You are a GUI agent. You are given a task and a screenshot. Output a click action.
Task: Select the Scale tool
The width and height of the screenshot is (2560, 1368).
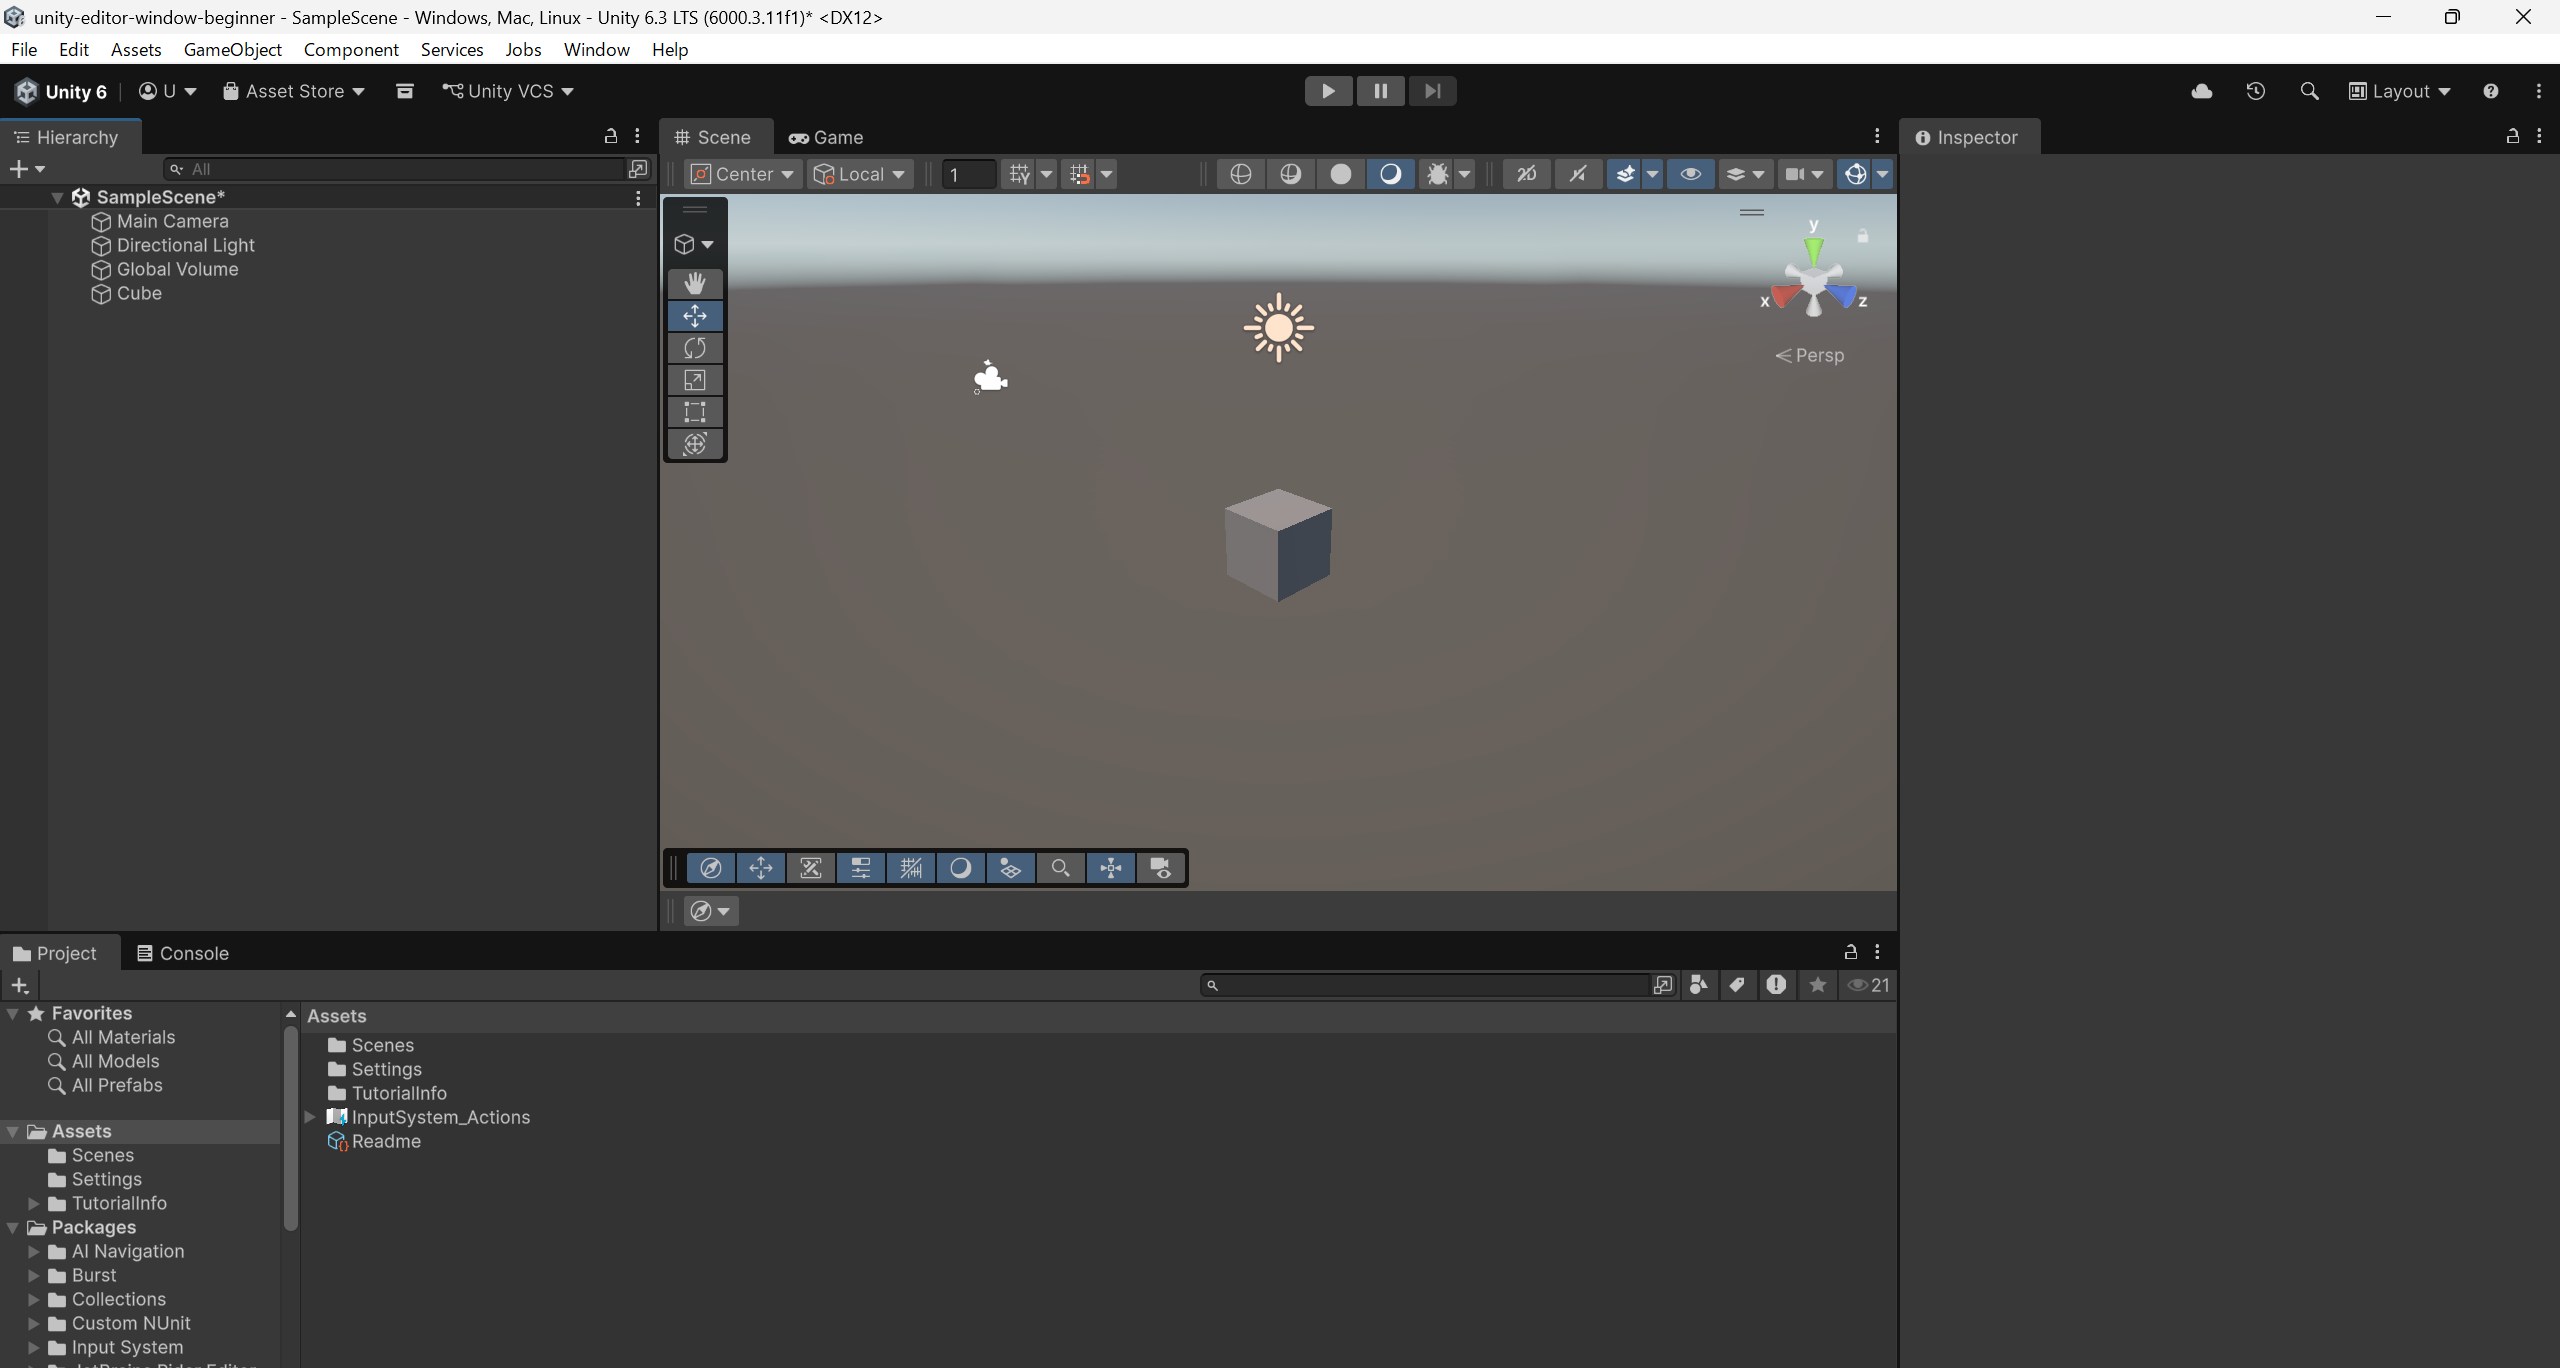pyautogui.click(x=695, y=380)
